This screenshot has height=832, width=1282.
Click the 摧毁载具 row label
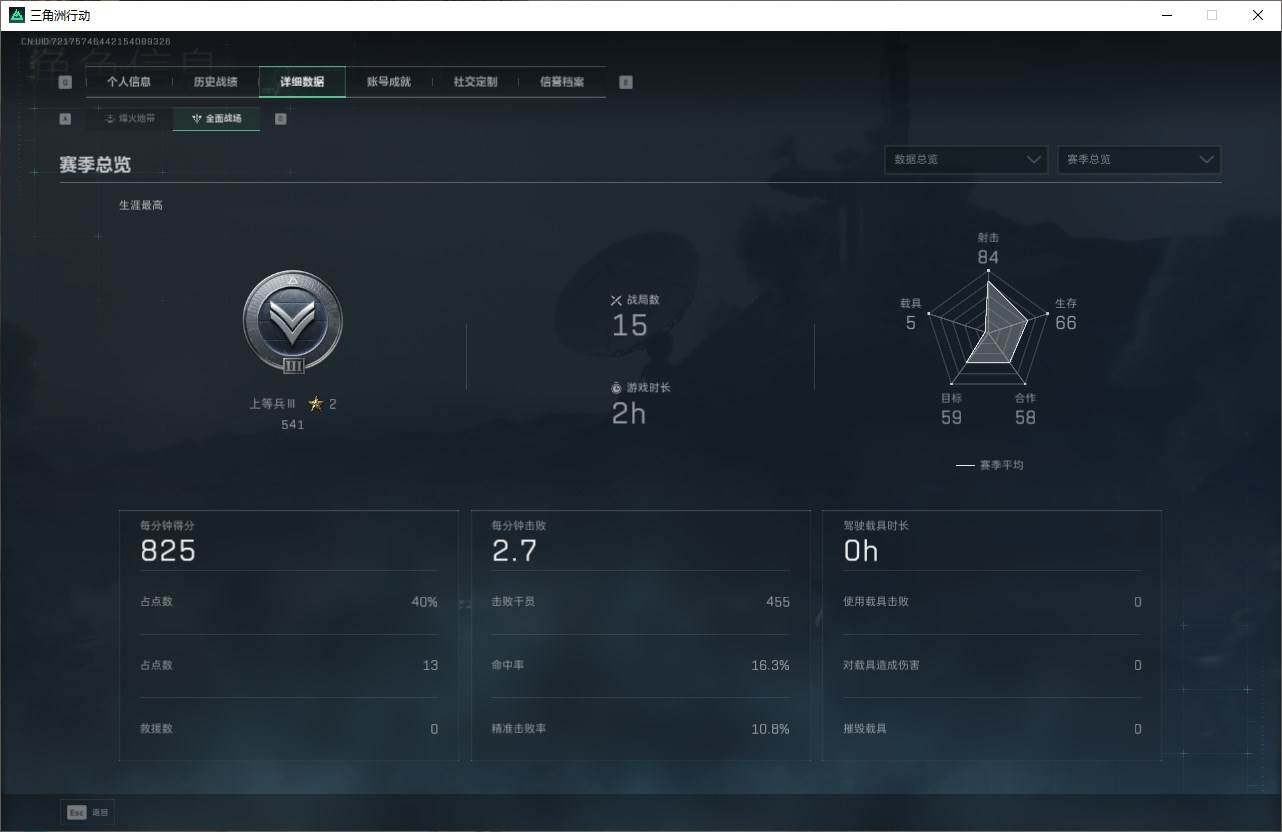865,729
